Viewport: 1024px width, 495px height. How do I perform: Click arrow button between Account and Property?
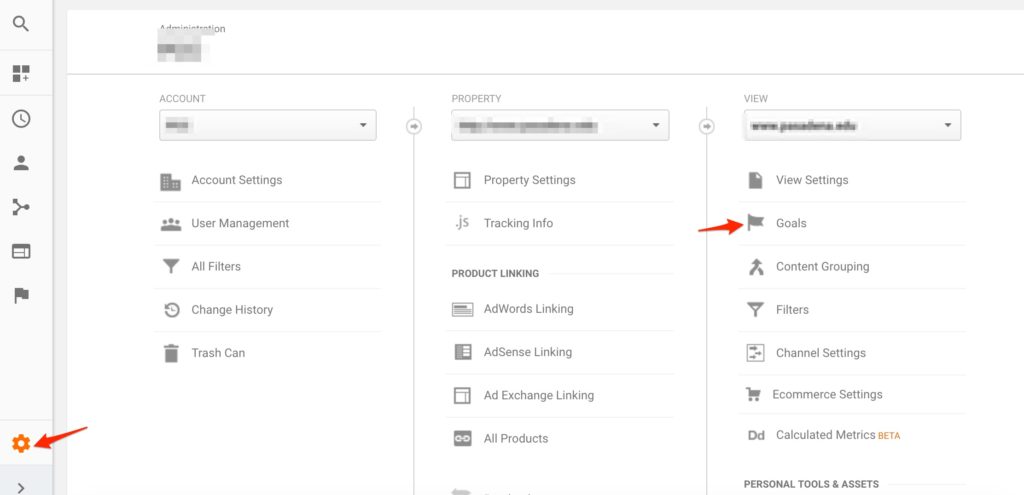414,126
